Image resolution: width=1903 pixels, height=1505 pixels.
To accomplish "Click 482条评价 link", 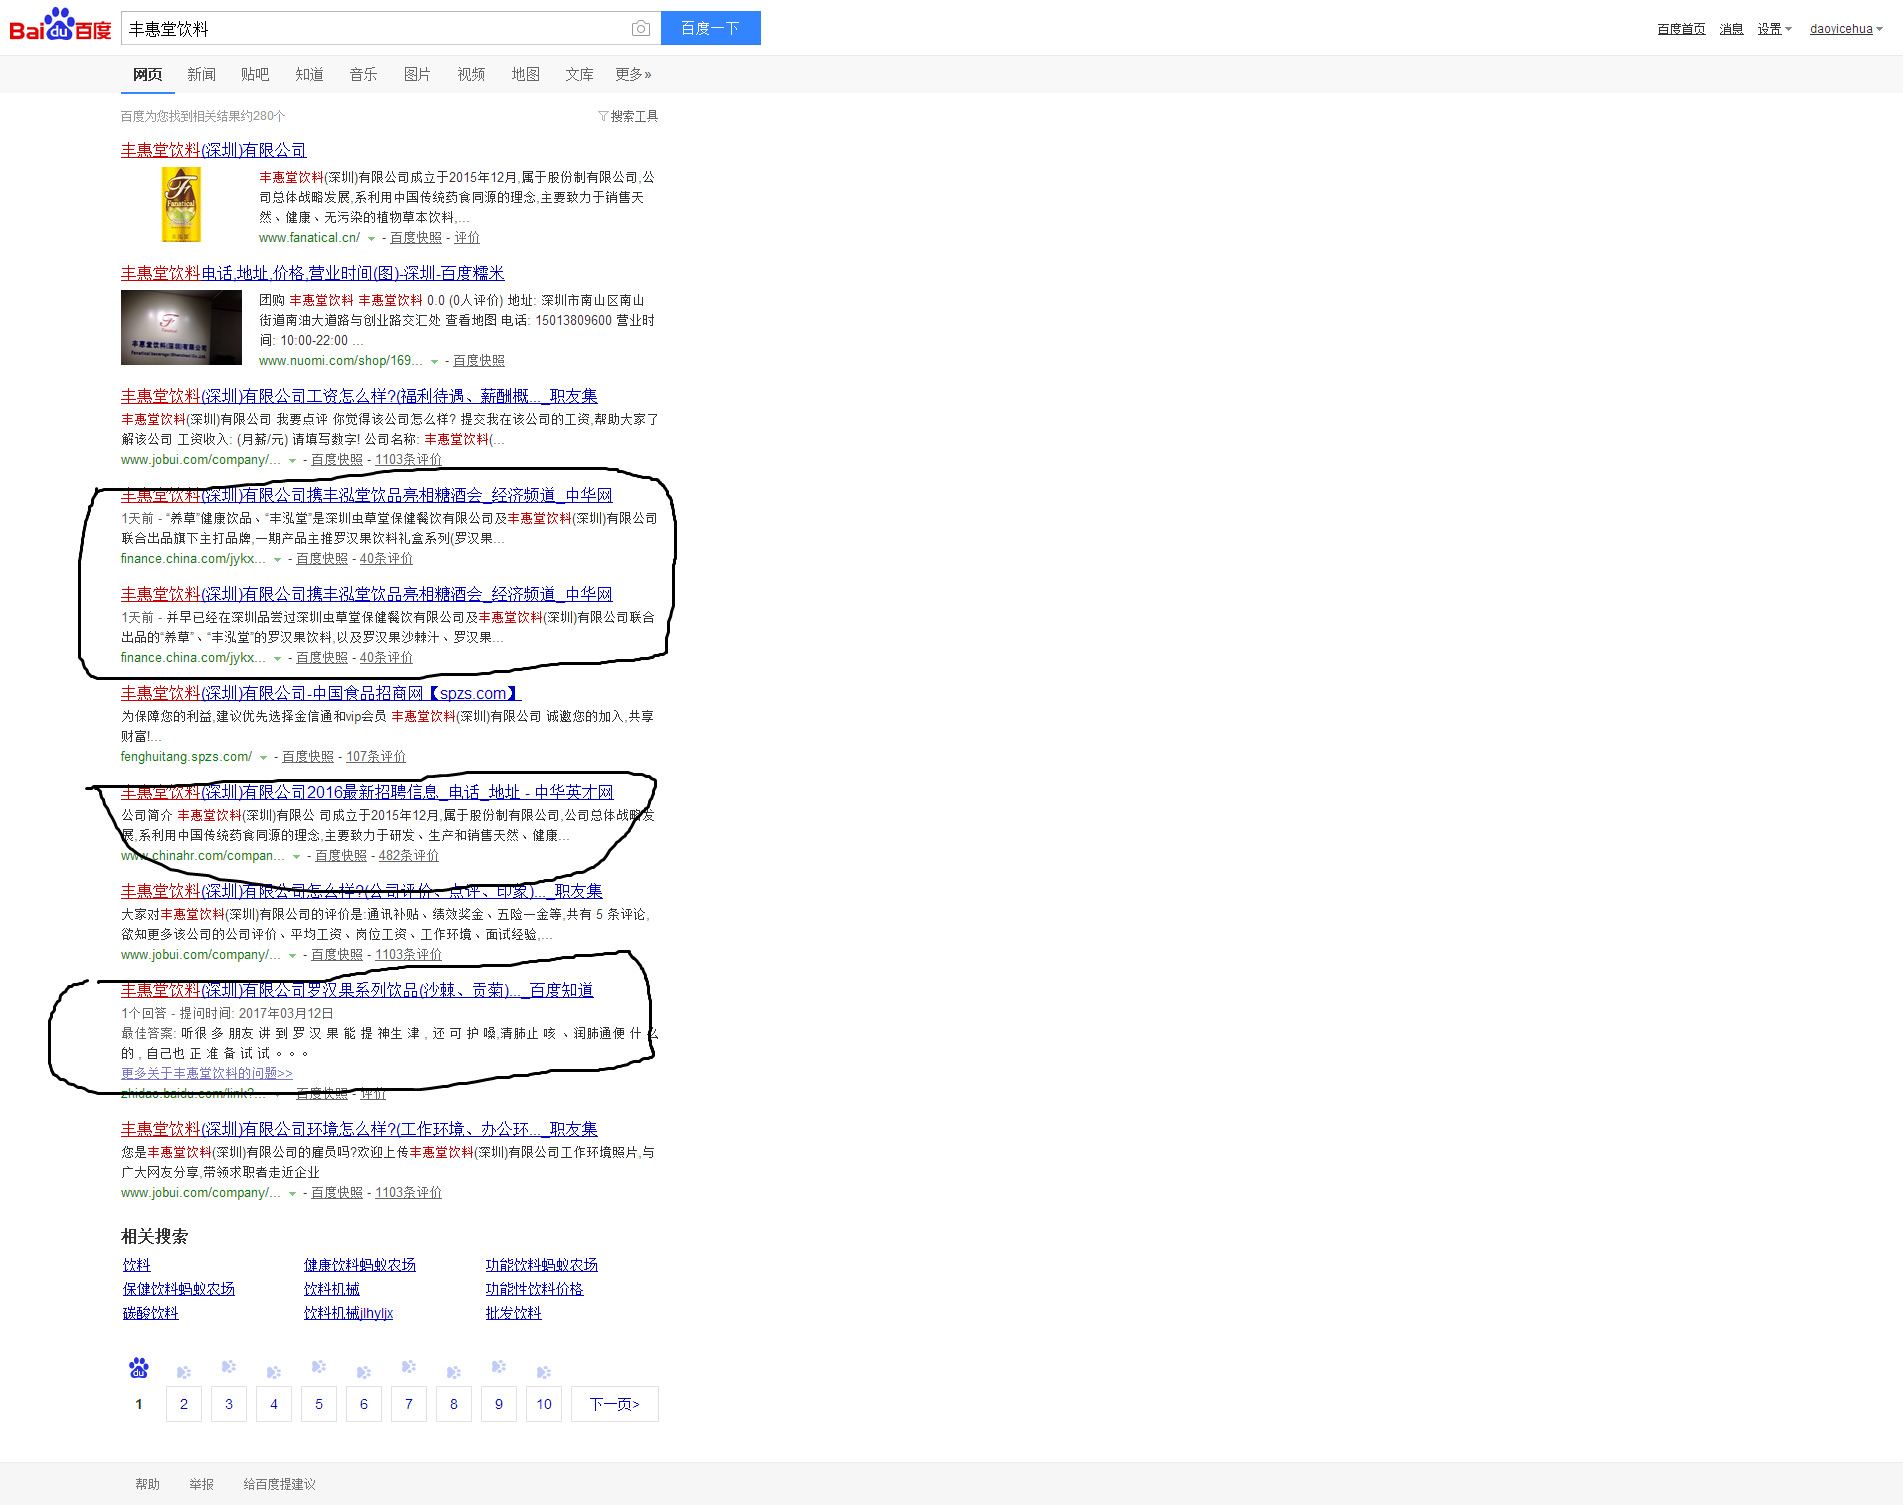I will 409,856.
